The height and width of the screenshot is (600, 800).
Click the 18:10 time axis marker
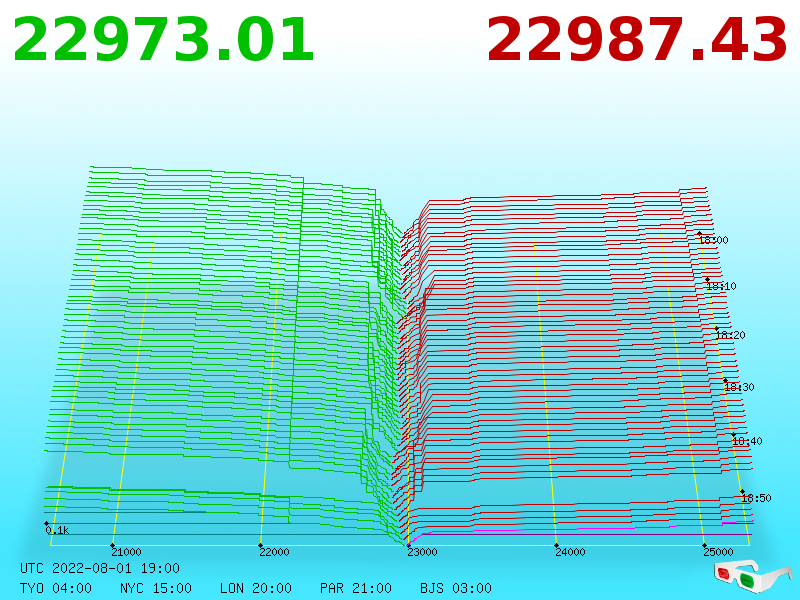point(721,286)
